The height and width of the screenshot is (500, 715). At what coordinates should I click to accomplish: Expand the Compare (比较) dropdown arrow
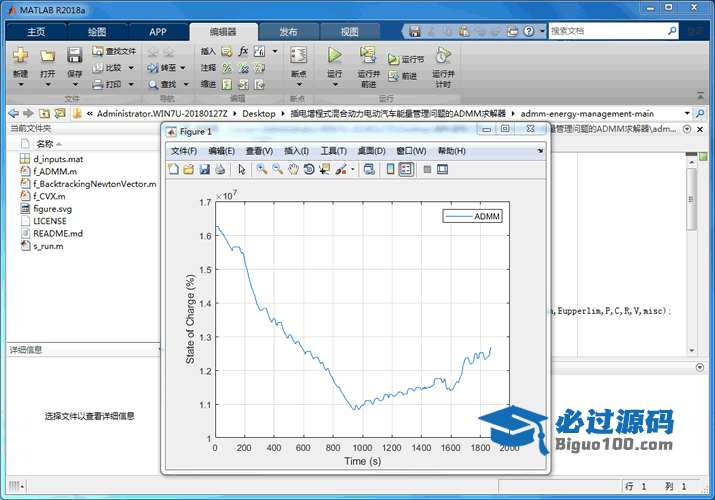pyautogui.click(x=131, y=68)
